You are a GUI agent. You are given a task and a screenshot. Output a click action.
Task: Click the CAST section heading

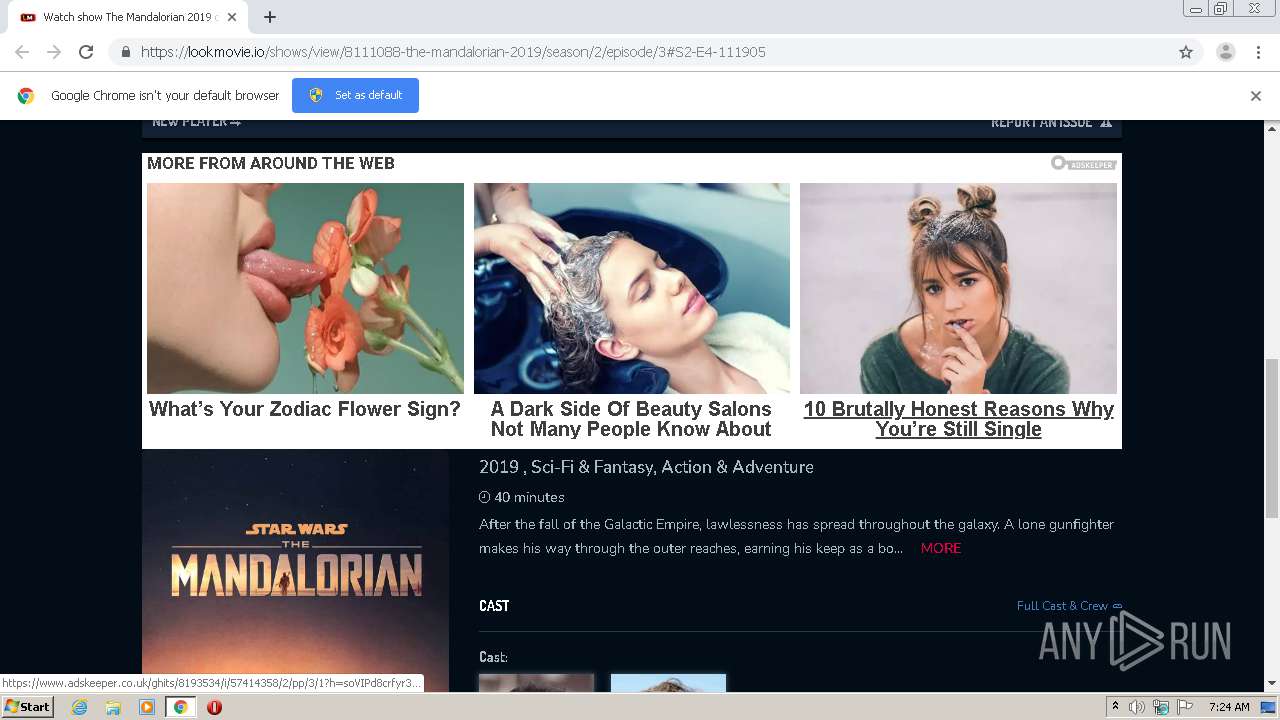494,606
